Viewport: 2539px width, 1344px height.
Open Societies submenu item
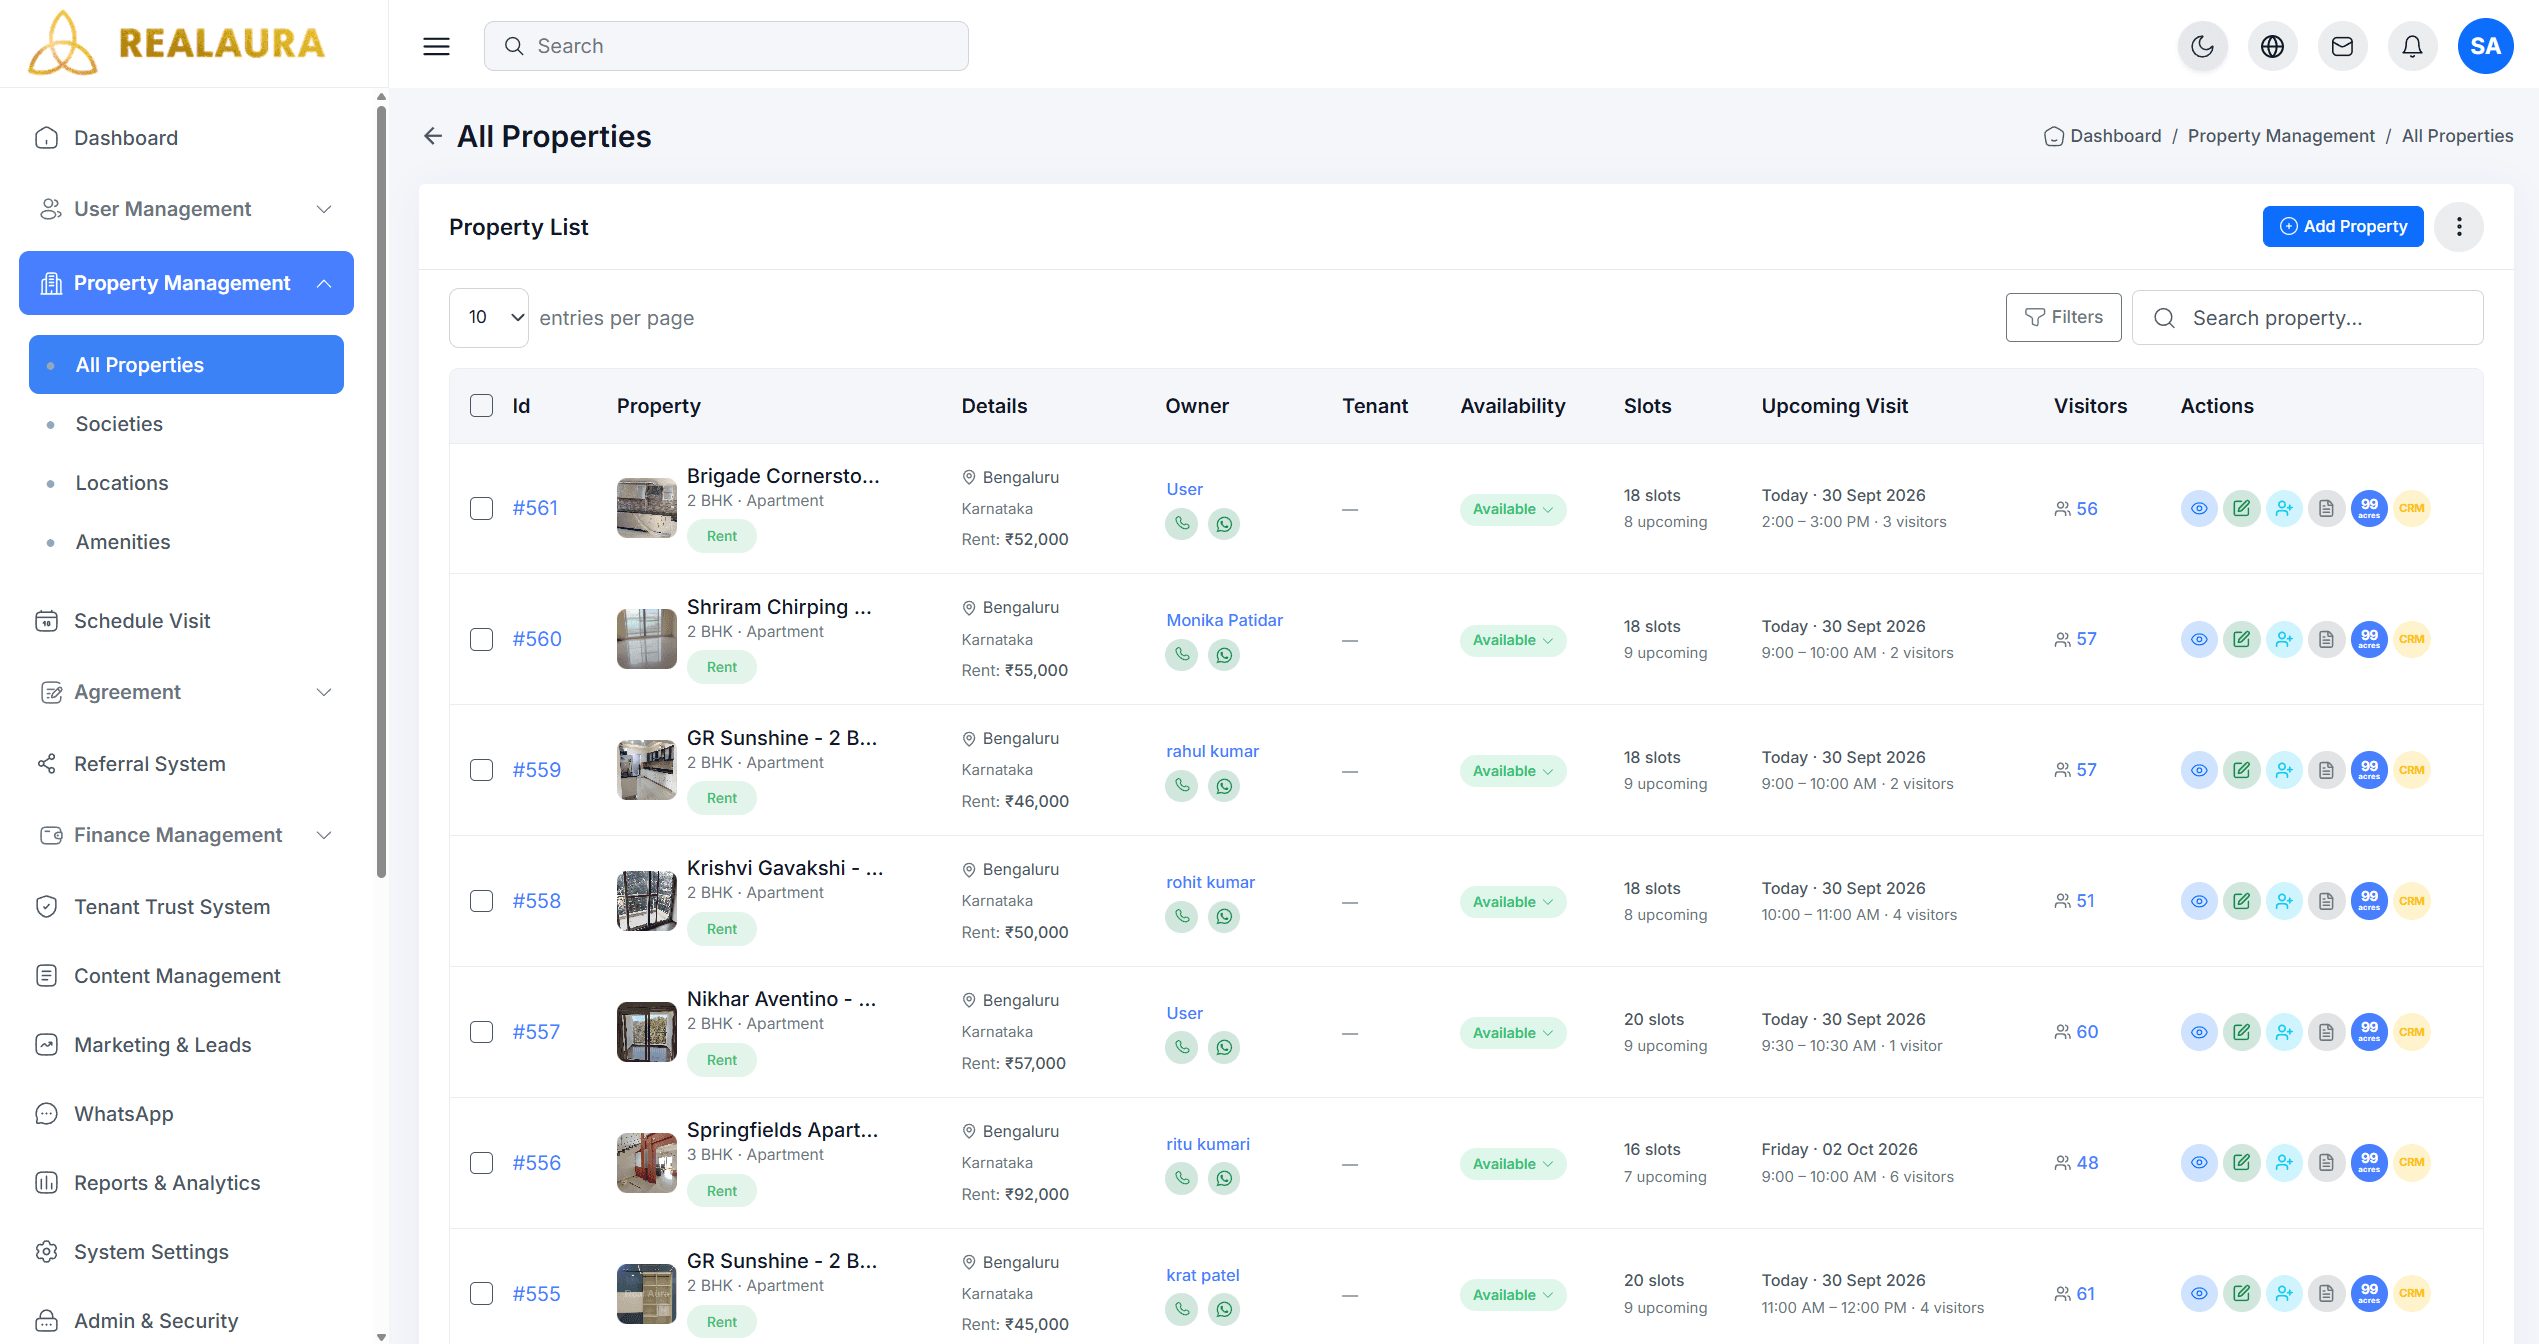click(x=119, y=424)
